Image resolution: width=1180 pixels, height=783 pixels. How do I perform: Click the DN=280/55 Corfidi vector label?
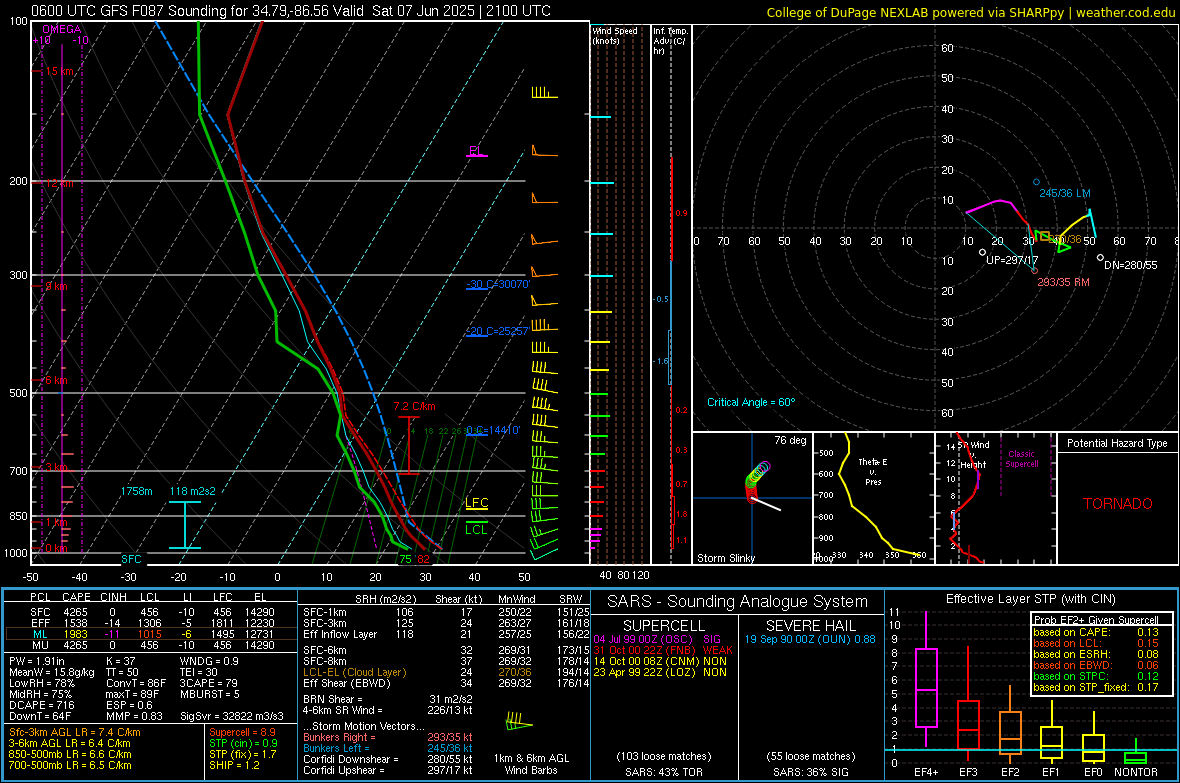[1130, 265]
